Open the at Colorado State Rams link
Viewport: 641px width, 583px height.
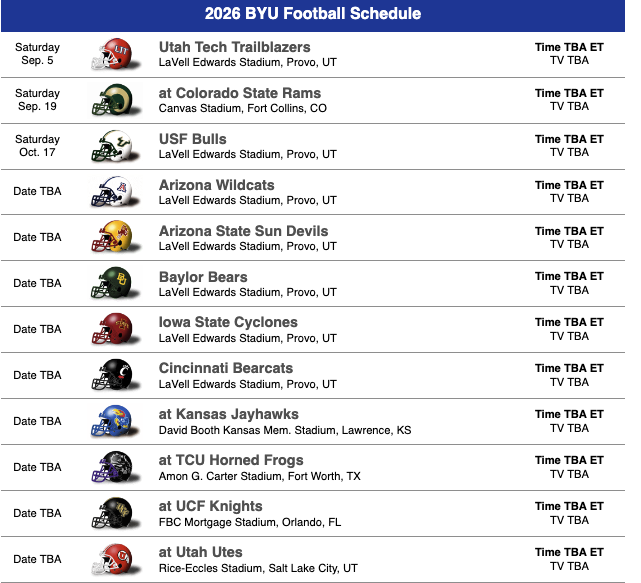240,93
